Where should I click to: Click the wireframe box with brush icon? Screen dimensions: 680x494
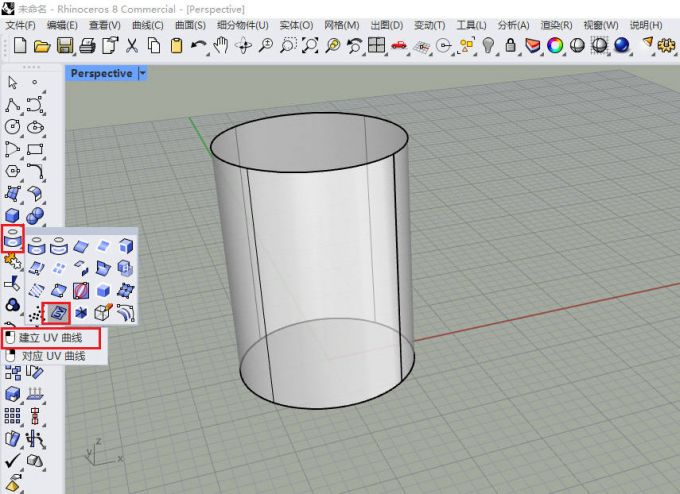tap(103, 312)
